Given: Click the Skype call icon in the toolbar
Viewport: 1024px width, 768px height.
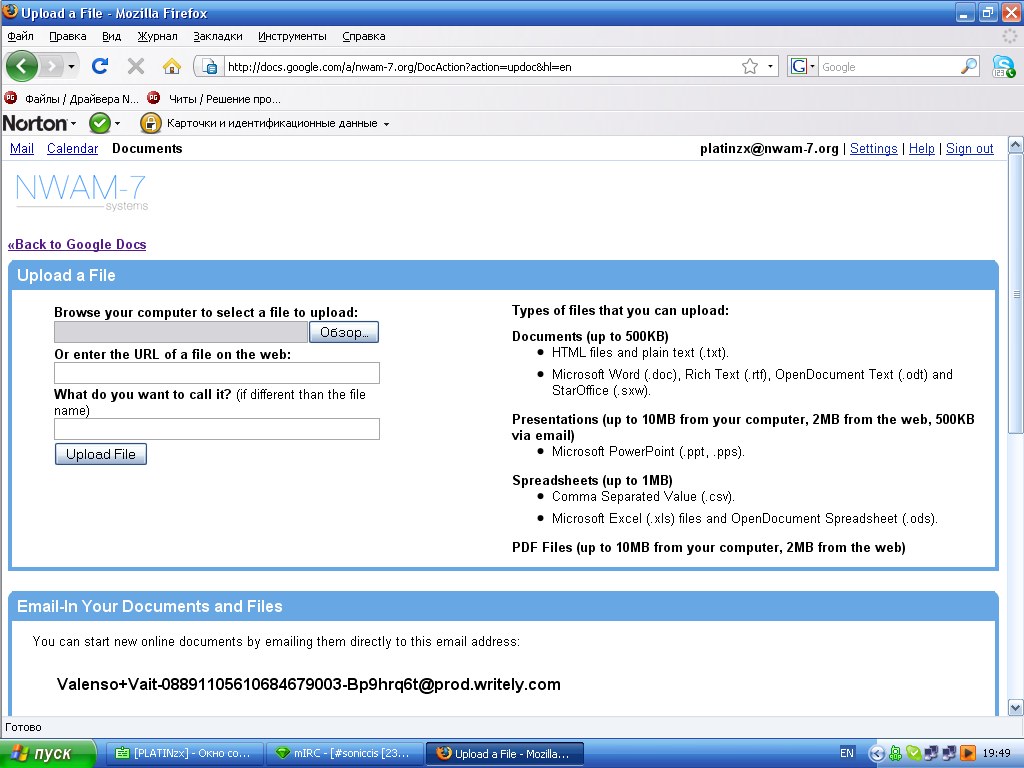Looking at the screenshot, I should click(1003, 66).
